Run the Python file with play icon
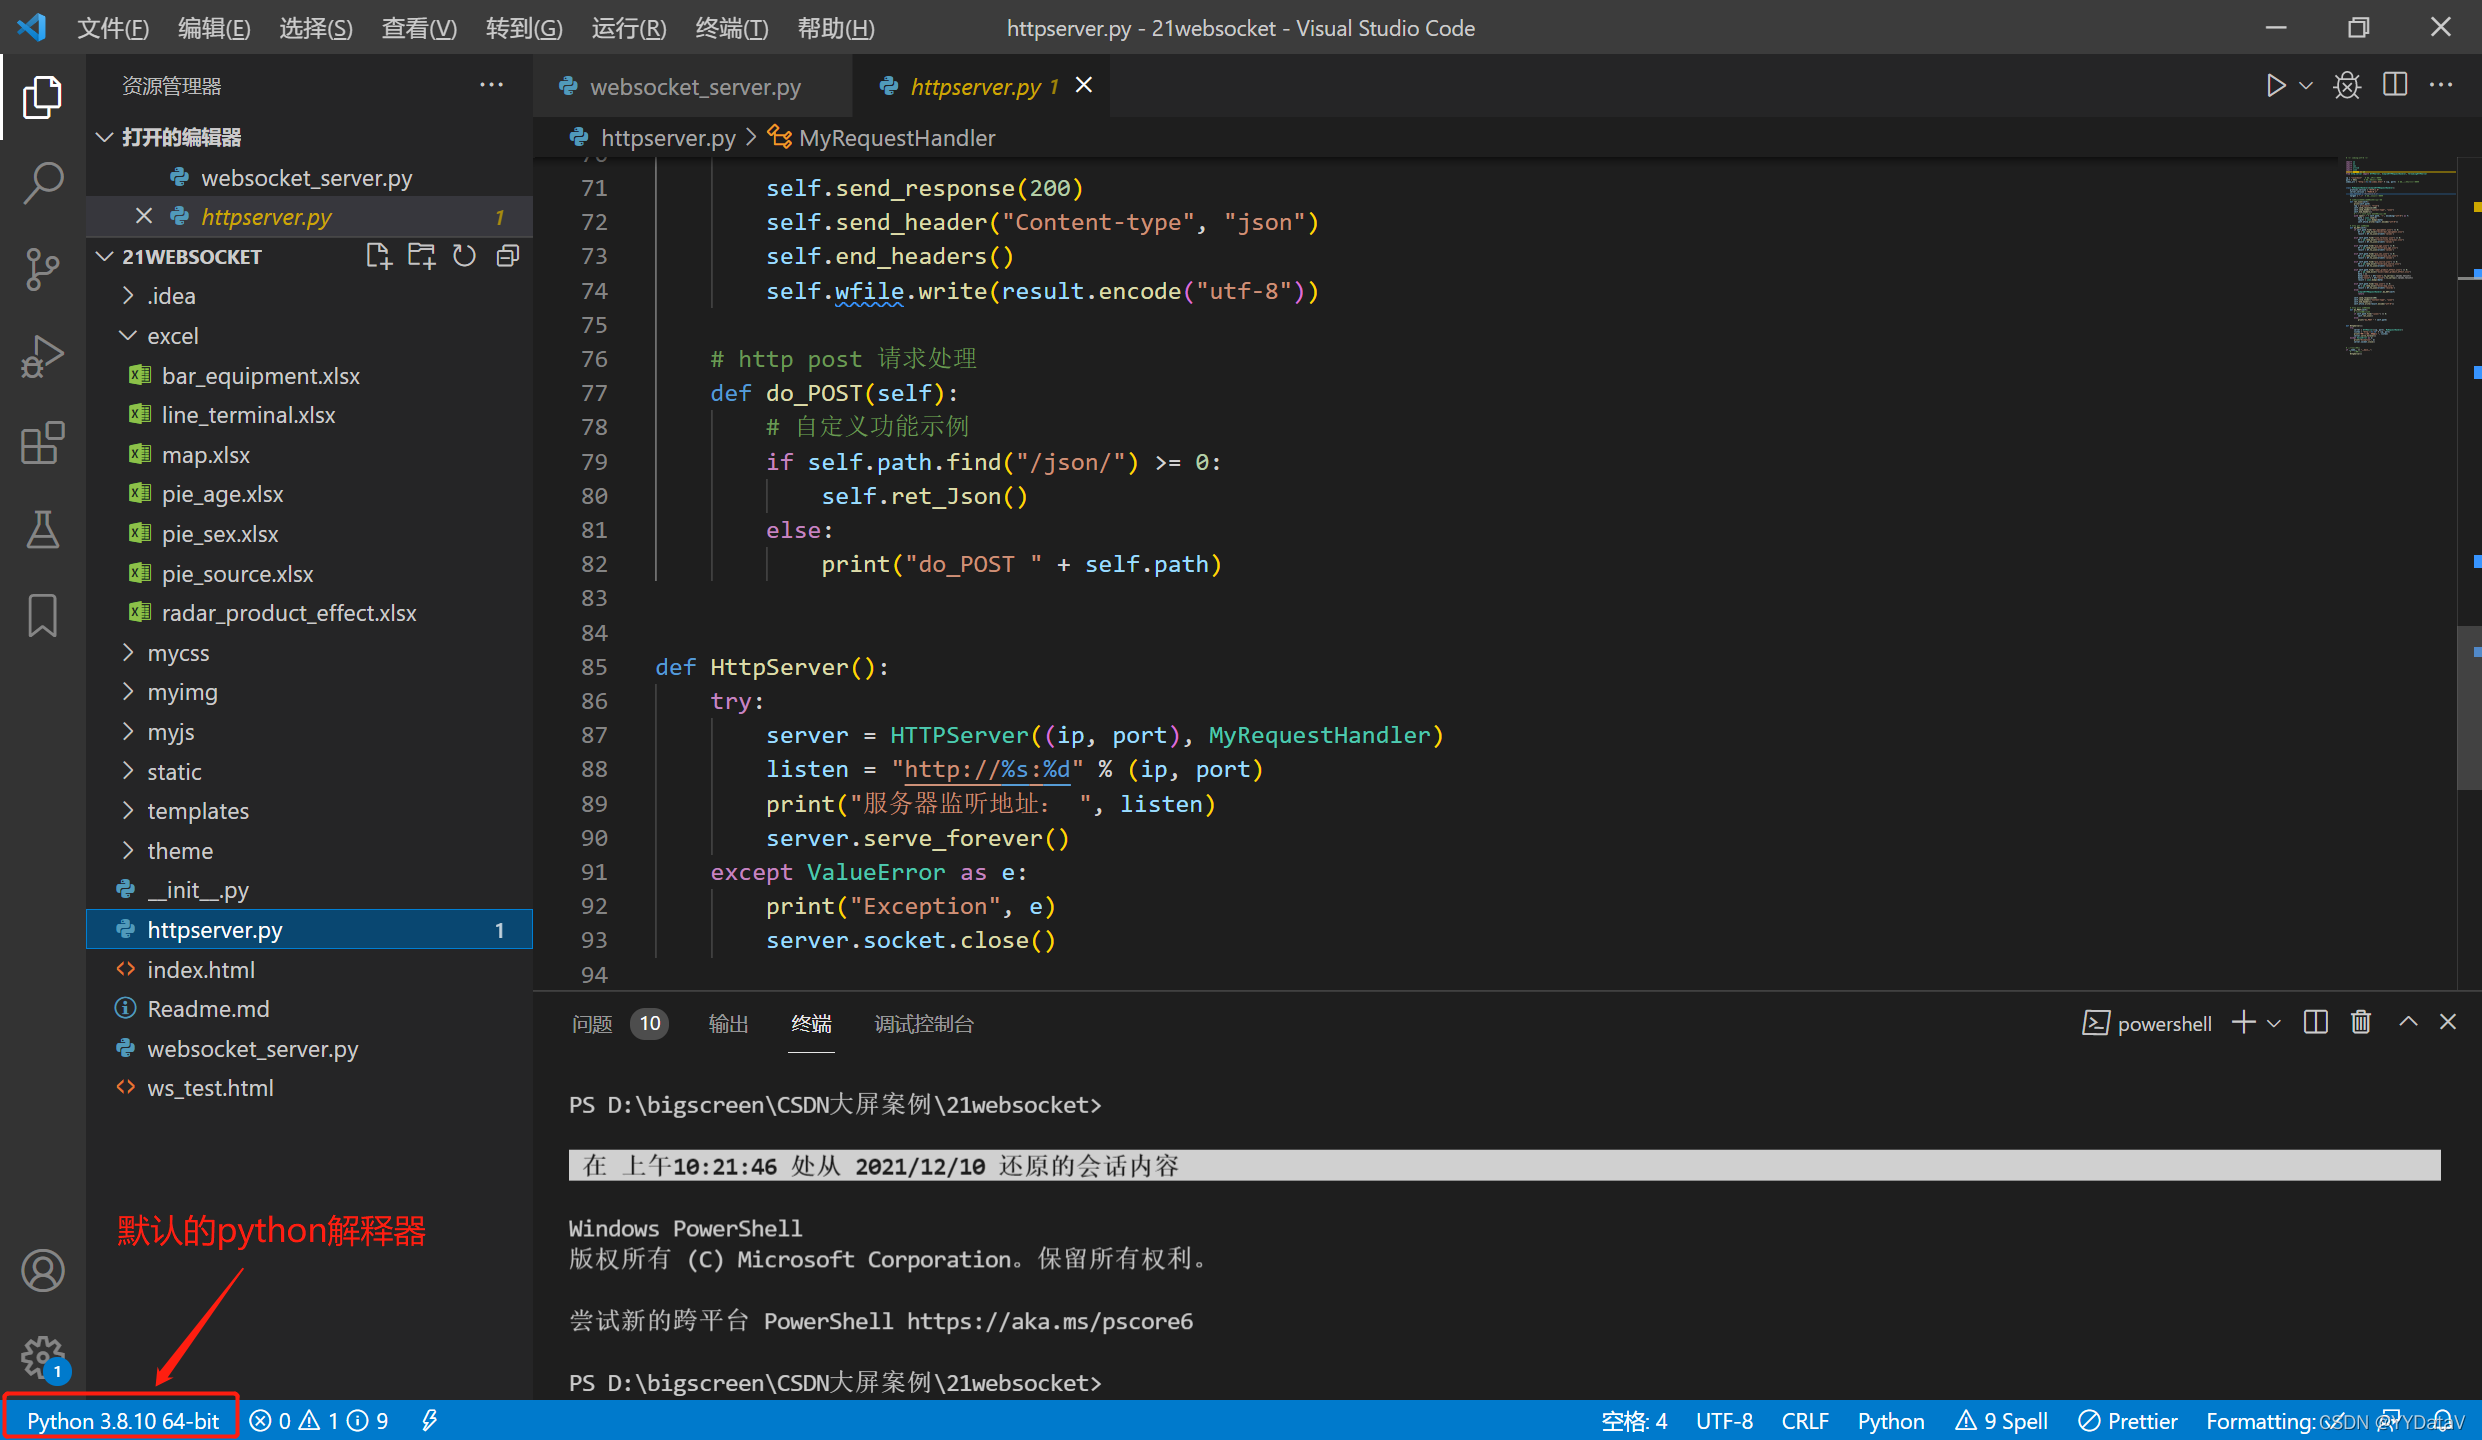The width and height of the screenshot is (2482, 1440). [2275, 86]
